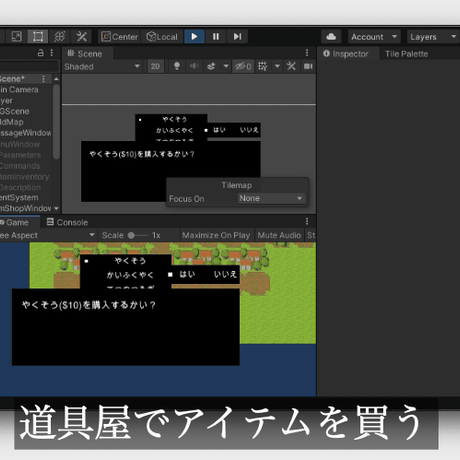Toggle the scene grid icon
Viewport: 460px width, 460px height.
pos(262,66)
